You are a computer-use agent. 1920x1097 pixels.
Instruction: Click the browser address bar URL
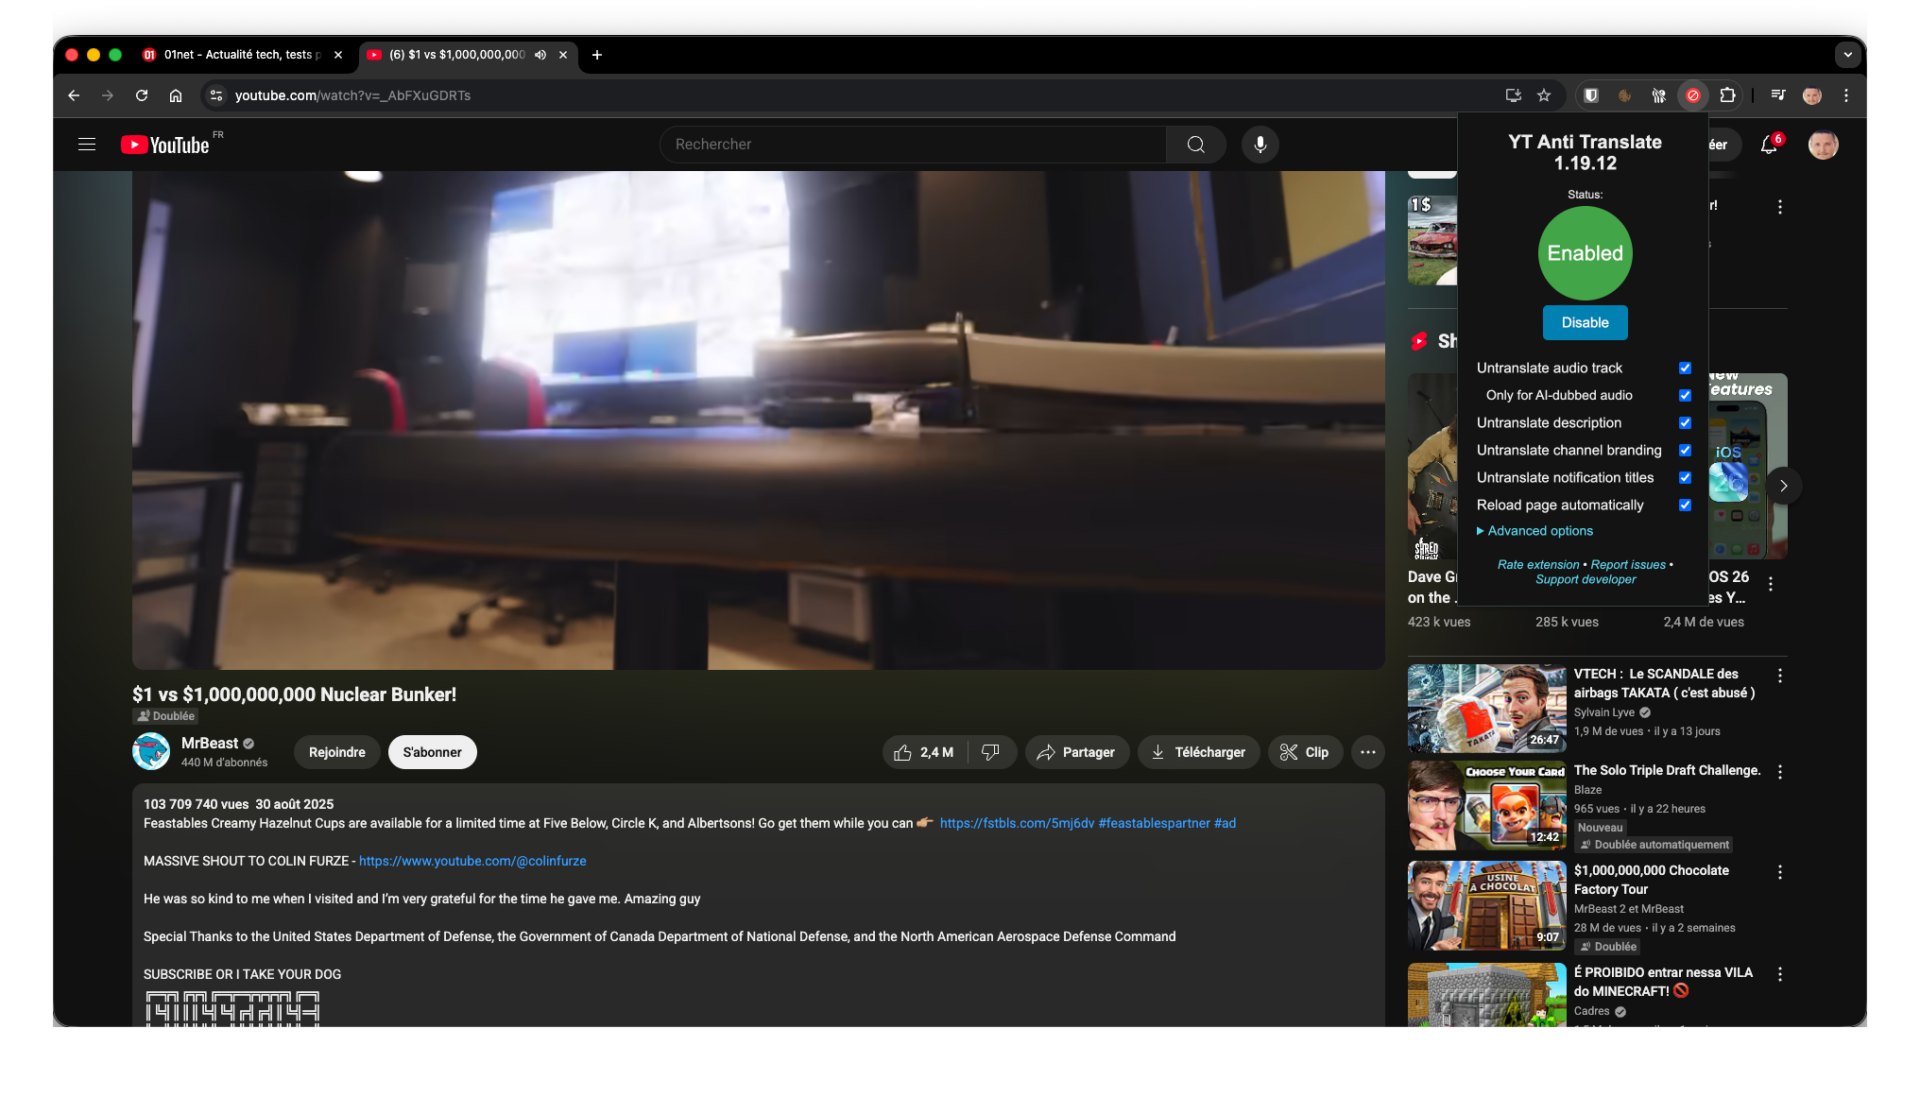coord(353,95)
